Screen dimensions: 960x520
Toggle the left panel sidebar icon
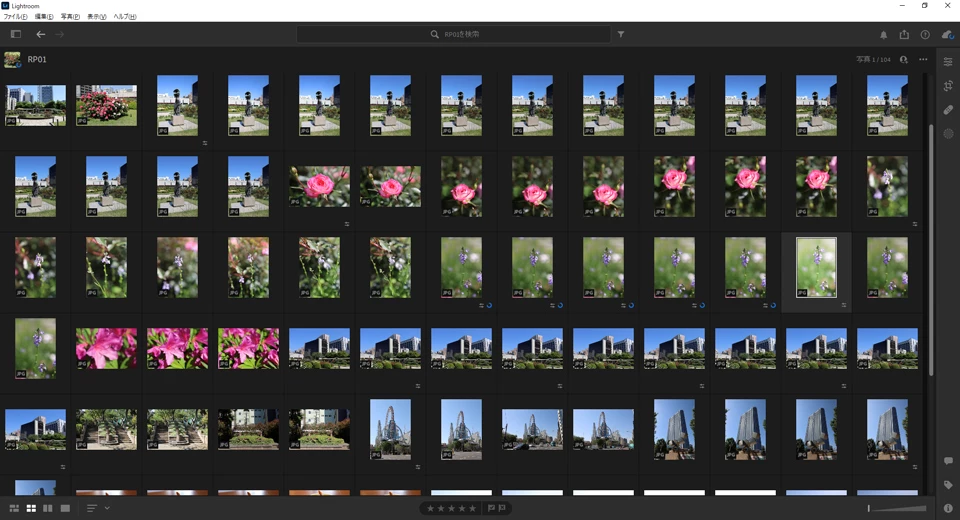point(16,34)
